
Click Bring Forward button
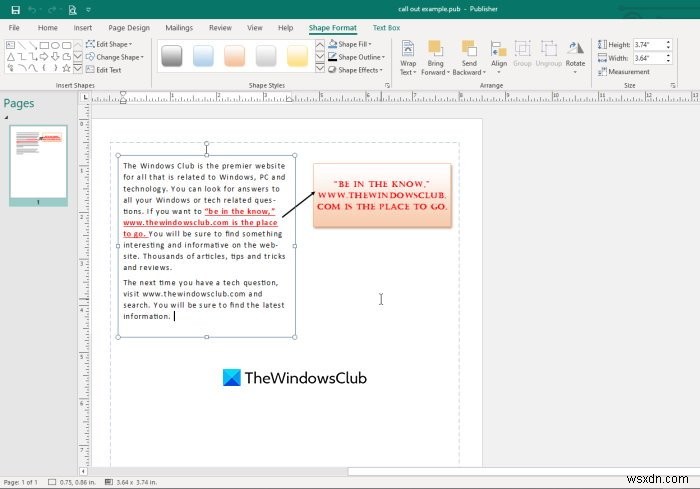[435, 58]
